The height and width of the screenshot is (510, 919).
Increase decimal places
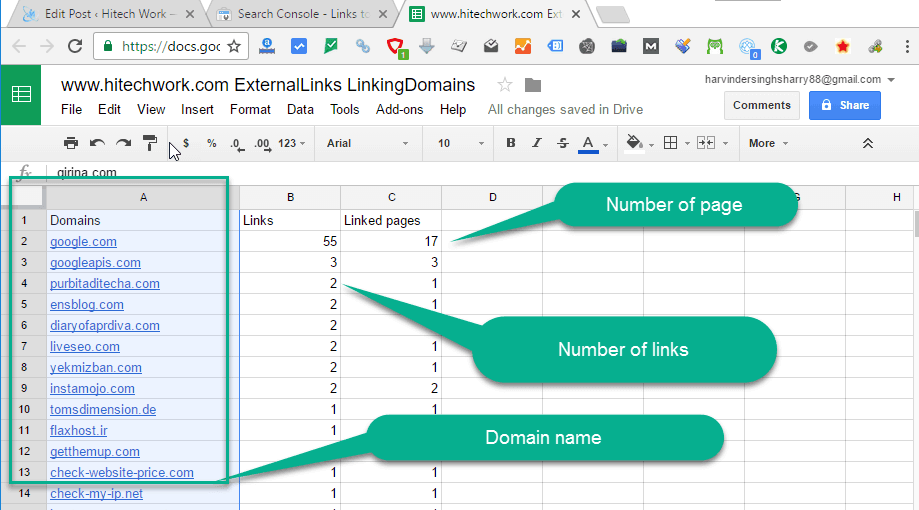(x=263, y=144)
